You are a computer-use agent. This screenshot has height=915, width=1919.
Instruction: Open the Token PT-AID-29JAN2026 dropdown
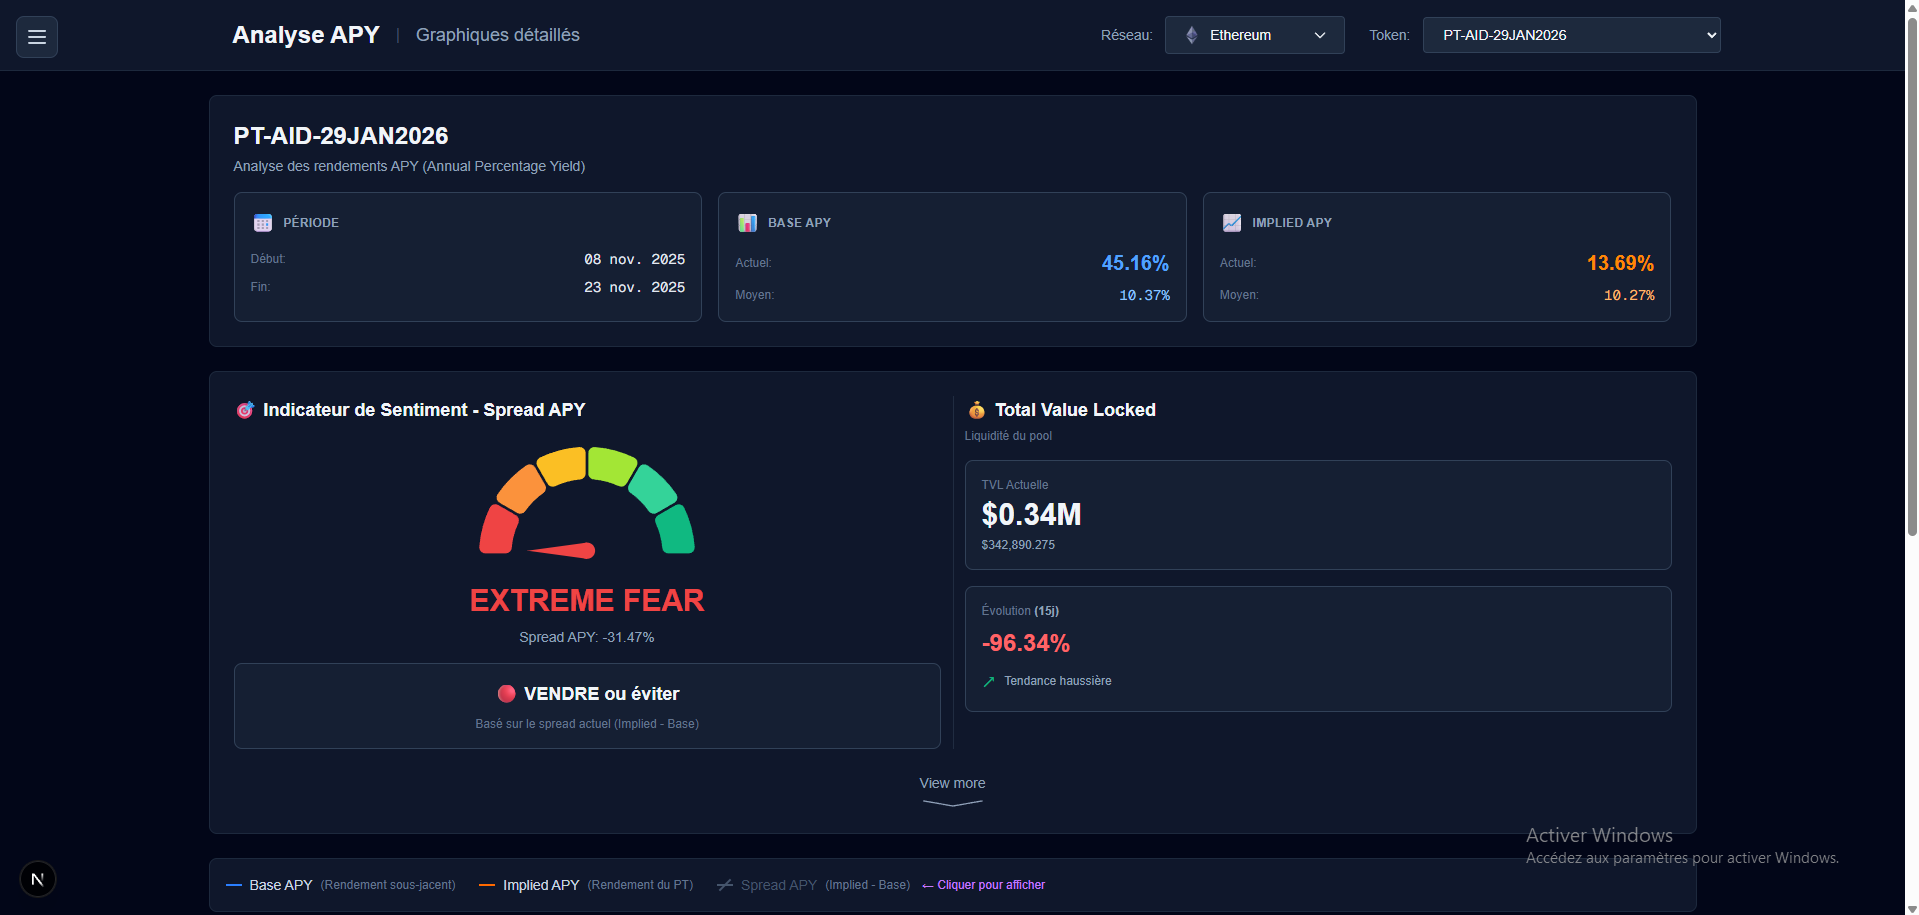pos(1570,34)
